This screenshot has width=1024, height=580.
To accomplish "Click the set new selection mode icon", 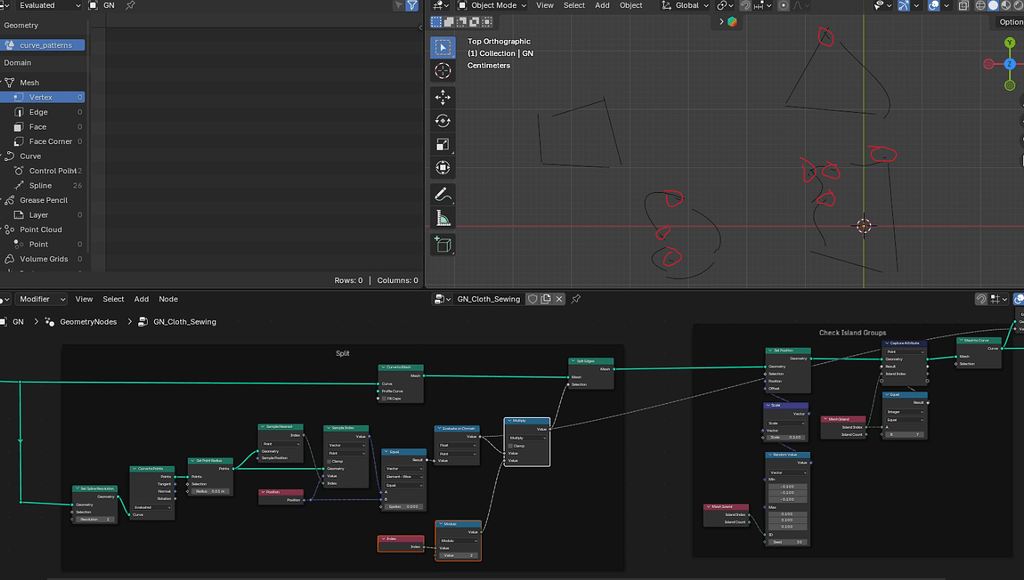I will pyautogui.click(x=436, y=22).
